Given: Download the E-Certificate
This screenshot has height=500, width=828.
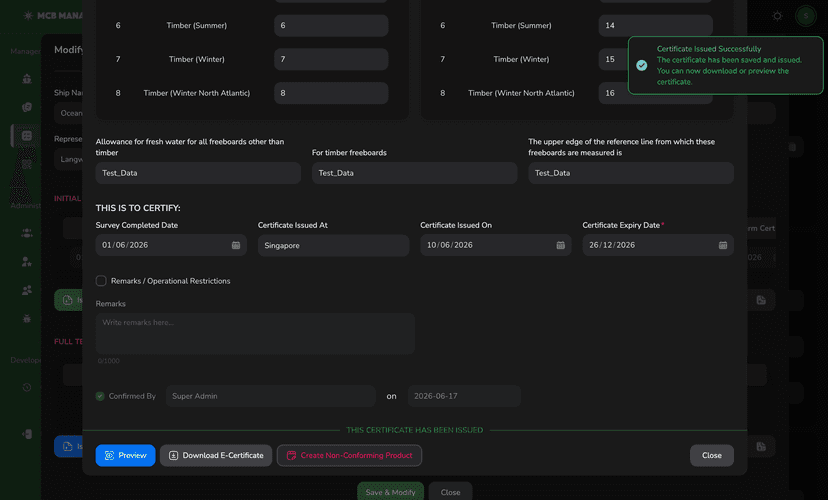Looking at the screenshot, I should coord(216,455).
